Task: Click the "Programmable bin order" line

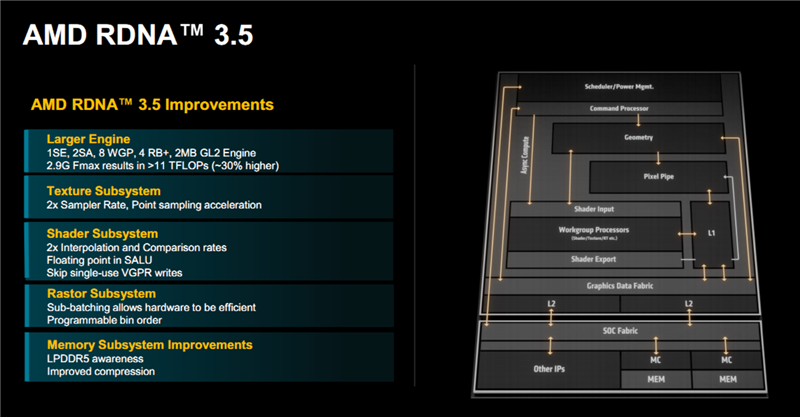Action: (105, 320)
